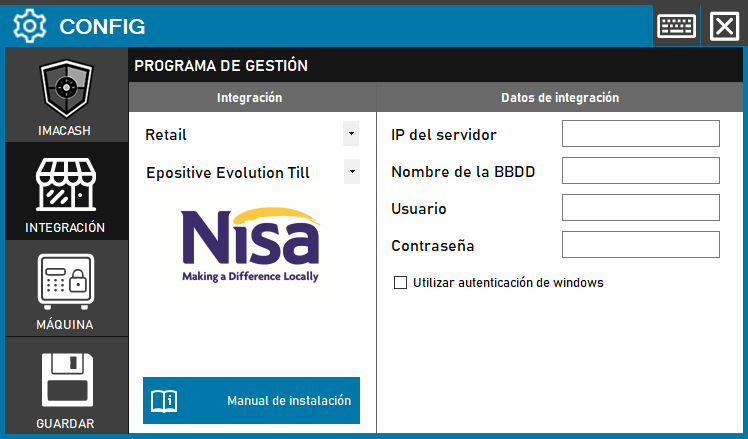Viewport: 748px width, 439px height.
Task: Click the Usuario text field
Action: [640, 208]
